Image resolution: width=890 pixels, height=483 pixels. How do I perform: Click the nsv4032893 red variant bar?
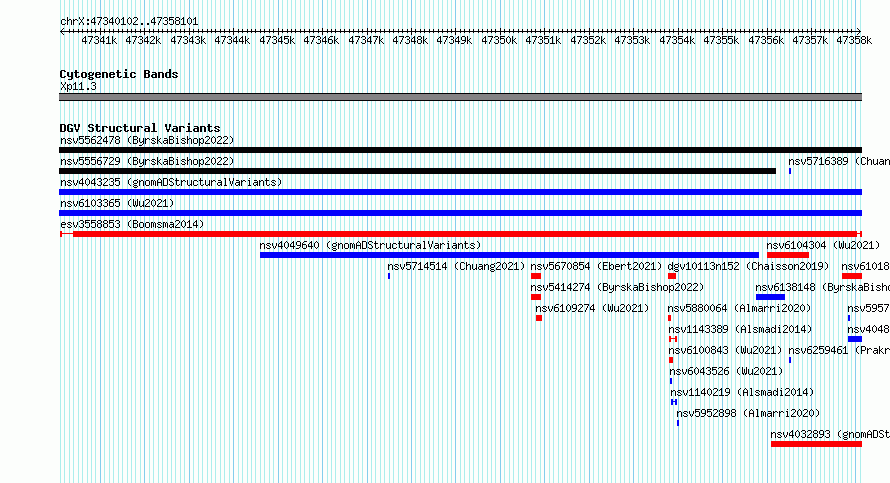coord(816,444)
